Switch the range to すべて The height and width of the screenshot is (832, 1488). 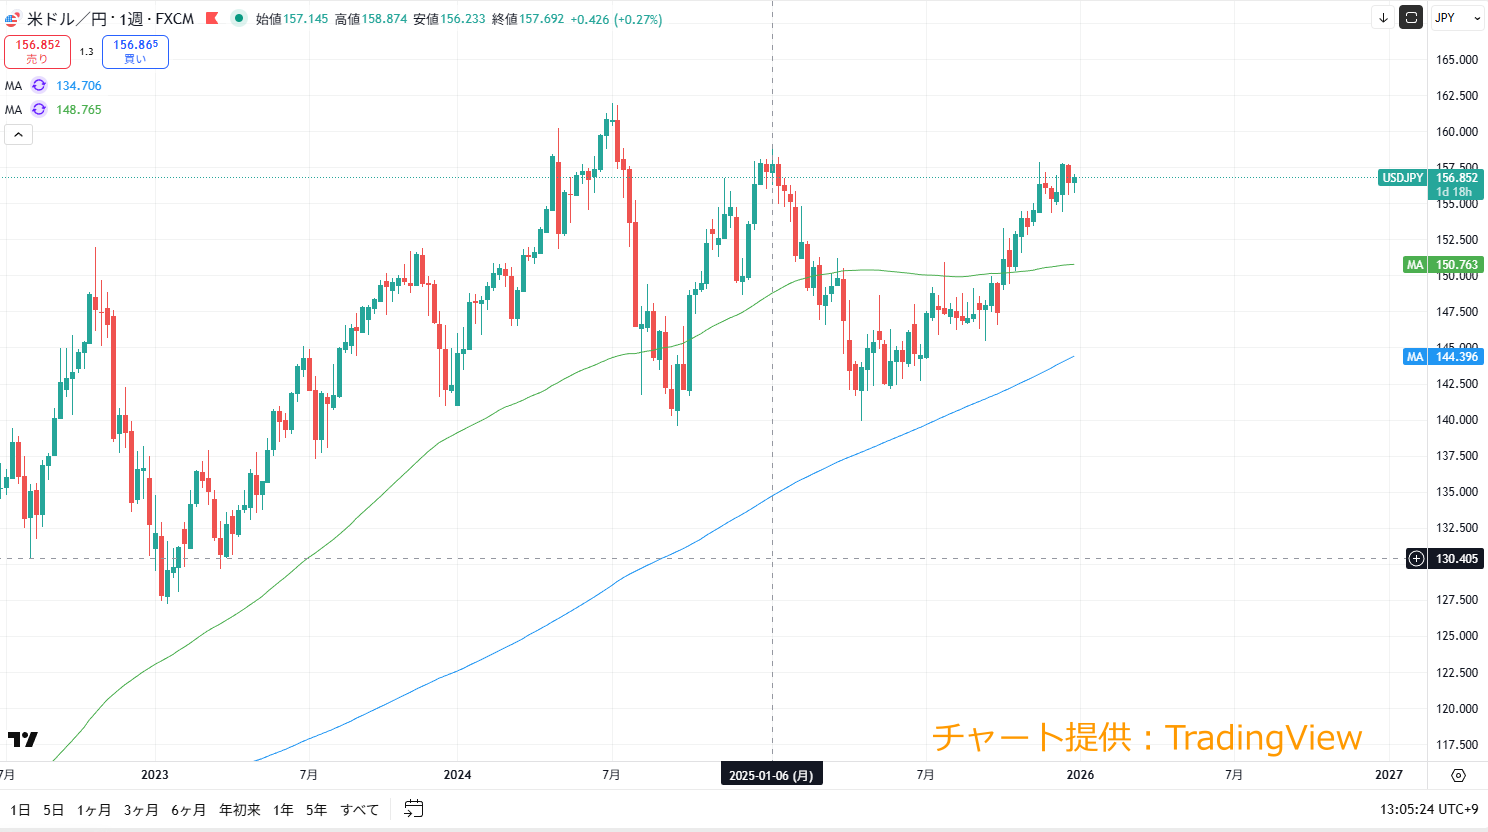pos(359,810)
